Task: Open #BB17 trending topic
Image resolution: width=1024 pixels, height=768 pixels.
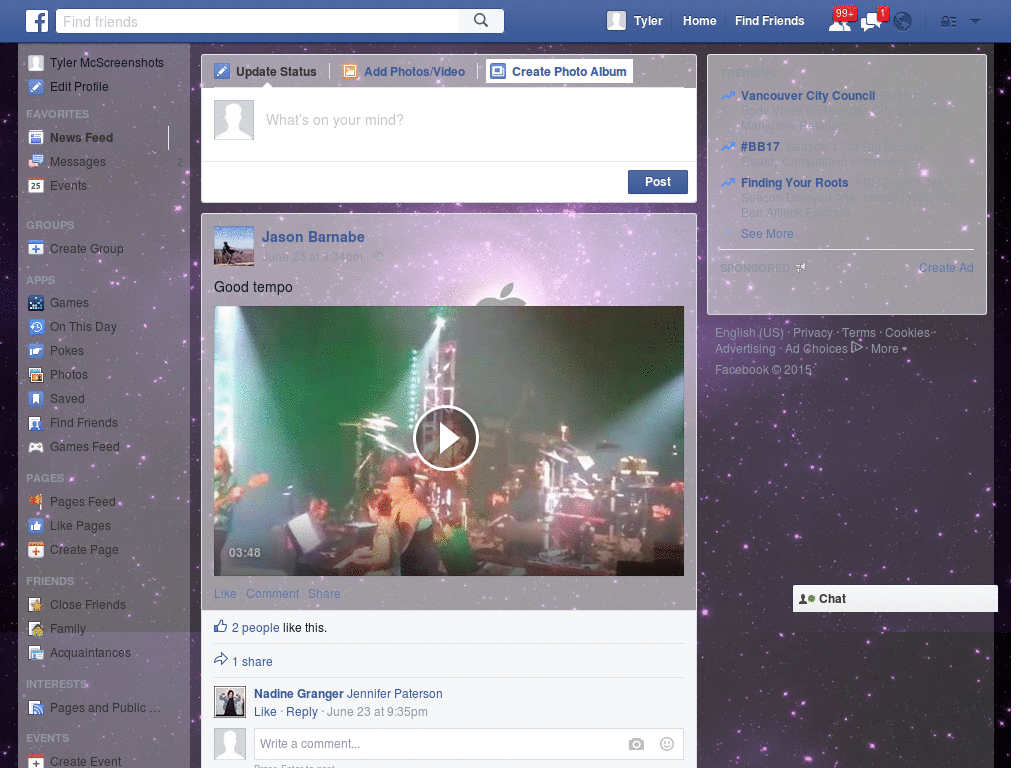Action: [x=760, y=147]
